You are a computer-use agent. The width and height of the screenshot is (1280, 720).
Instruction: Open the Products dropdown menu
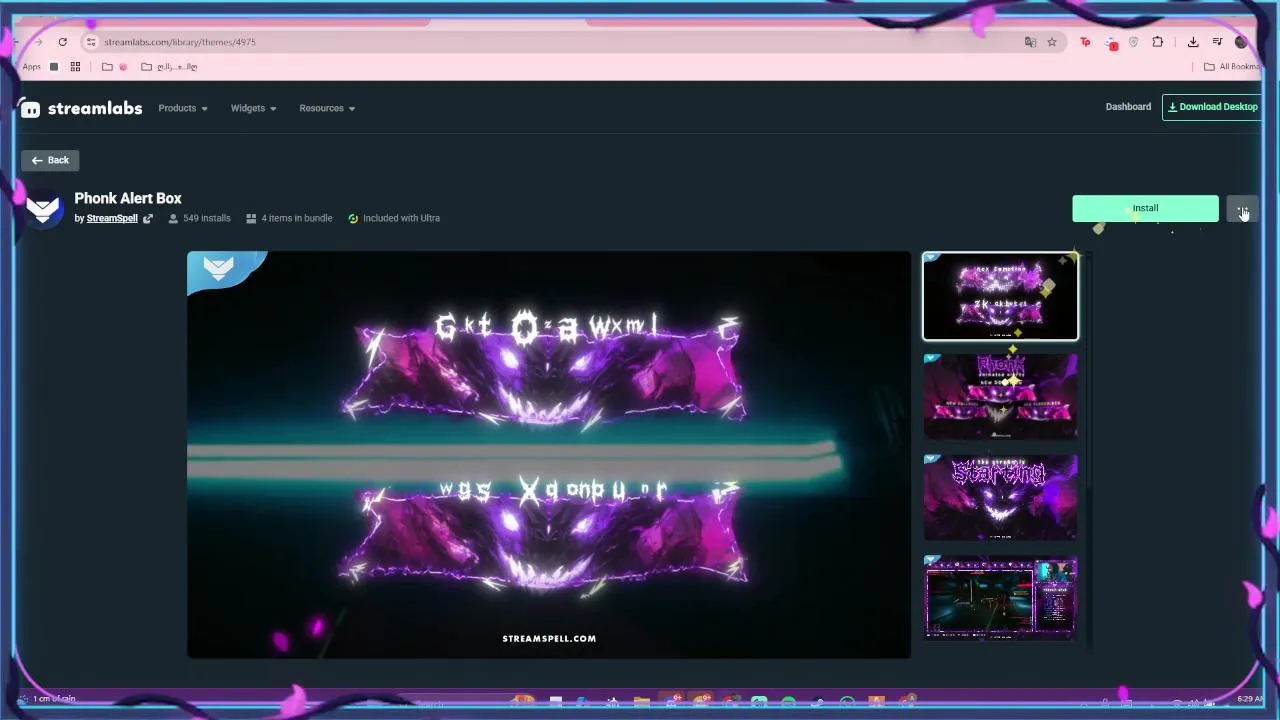tap(182, 108)
